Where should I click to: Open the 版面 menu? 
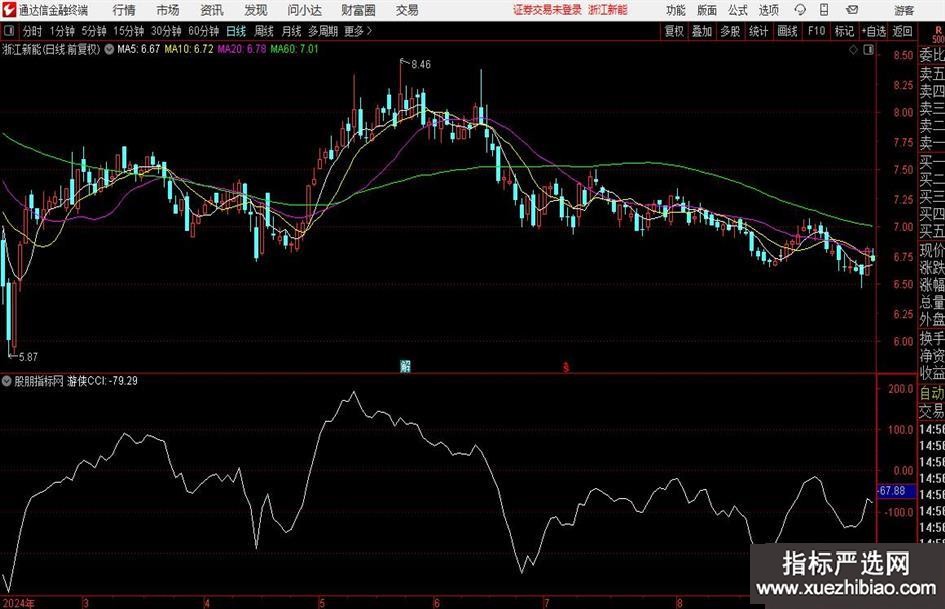(x=706, y=10)
